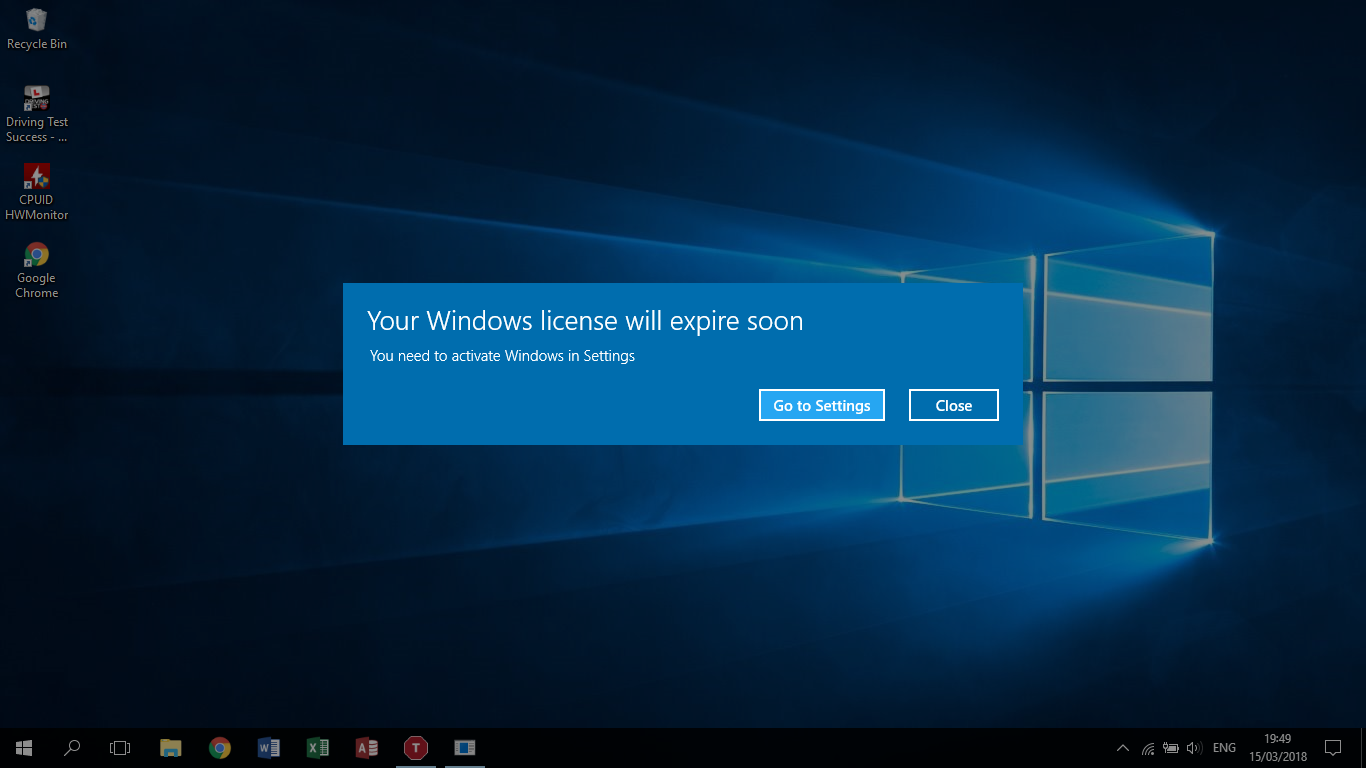This screenshot has height=768, width=1366.
Task: Launch Access from the taskbar
Action: [x=366, y=747]
